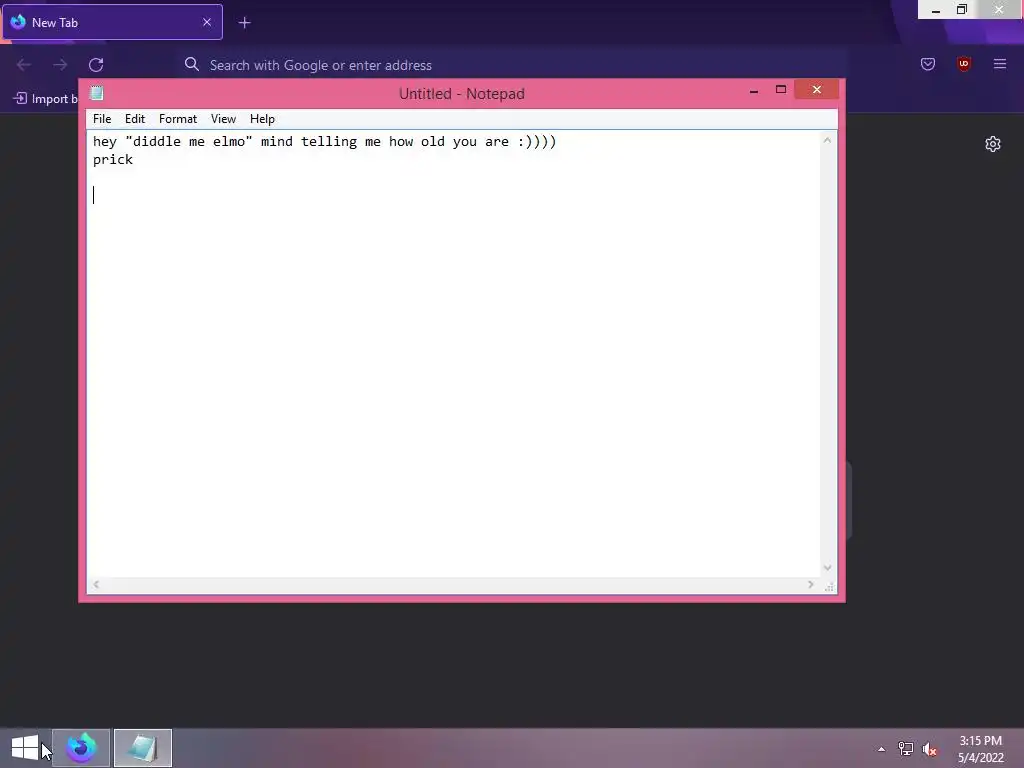Open the Windows Start button
The height and width of the screenshot is (768, 1024).
point(25,748)
